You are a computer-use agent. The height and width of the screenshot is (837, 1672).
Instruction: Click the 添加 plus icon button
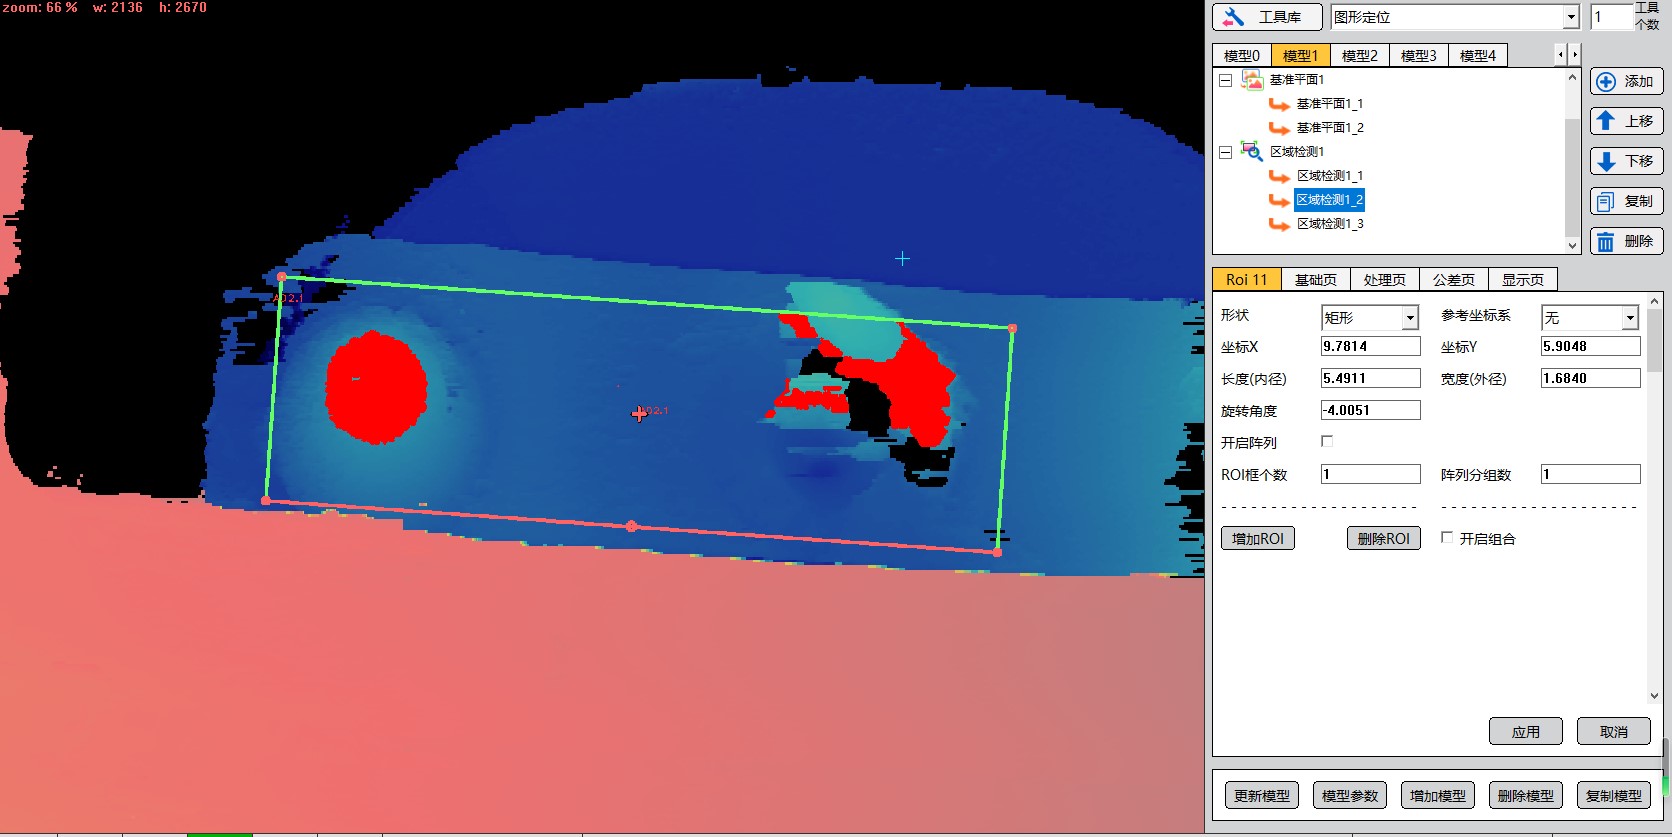click(1626, 81)
